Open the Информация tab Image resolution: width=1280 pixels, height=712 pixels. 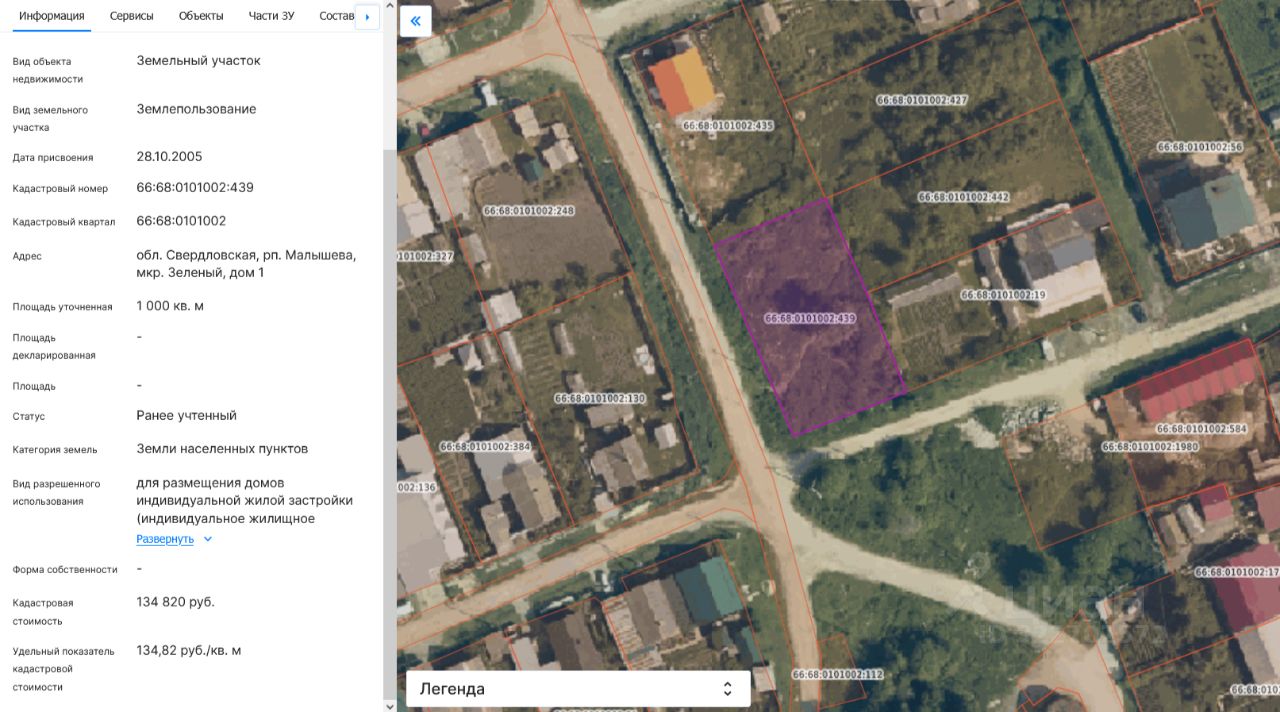52,16
